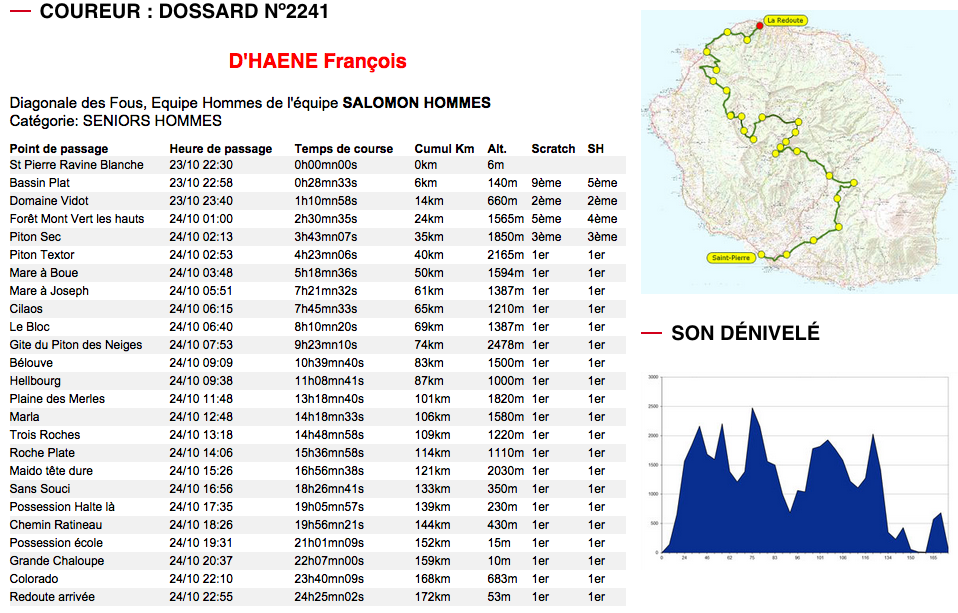
Task: Click the Scratch column header
Action: [553, 148]
